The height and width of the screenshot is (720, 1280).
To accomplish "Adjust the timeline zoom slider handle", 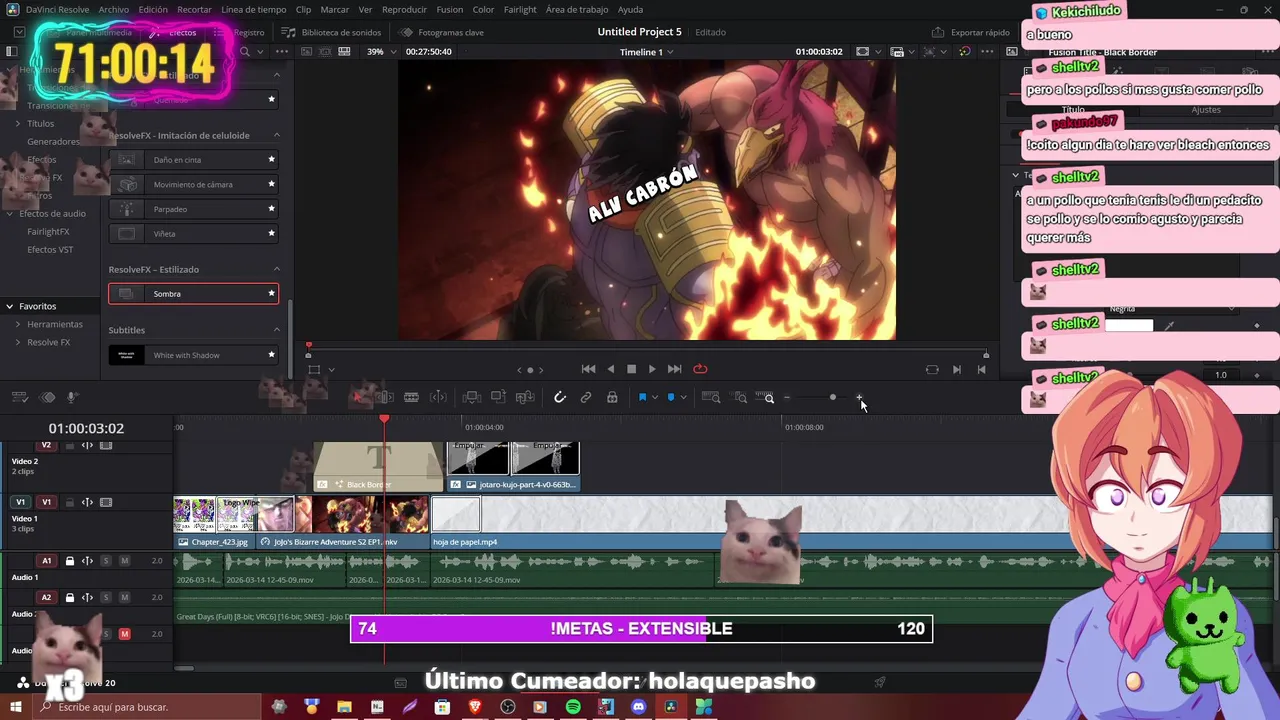I will click(833, 397).
